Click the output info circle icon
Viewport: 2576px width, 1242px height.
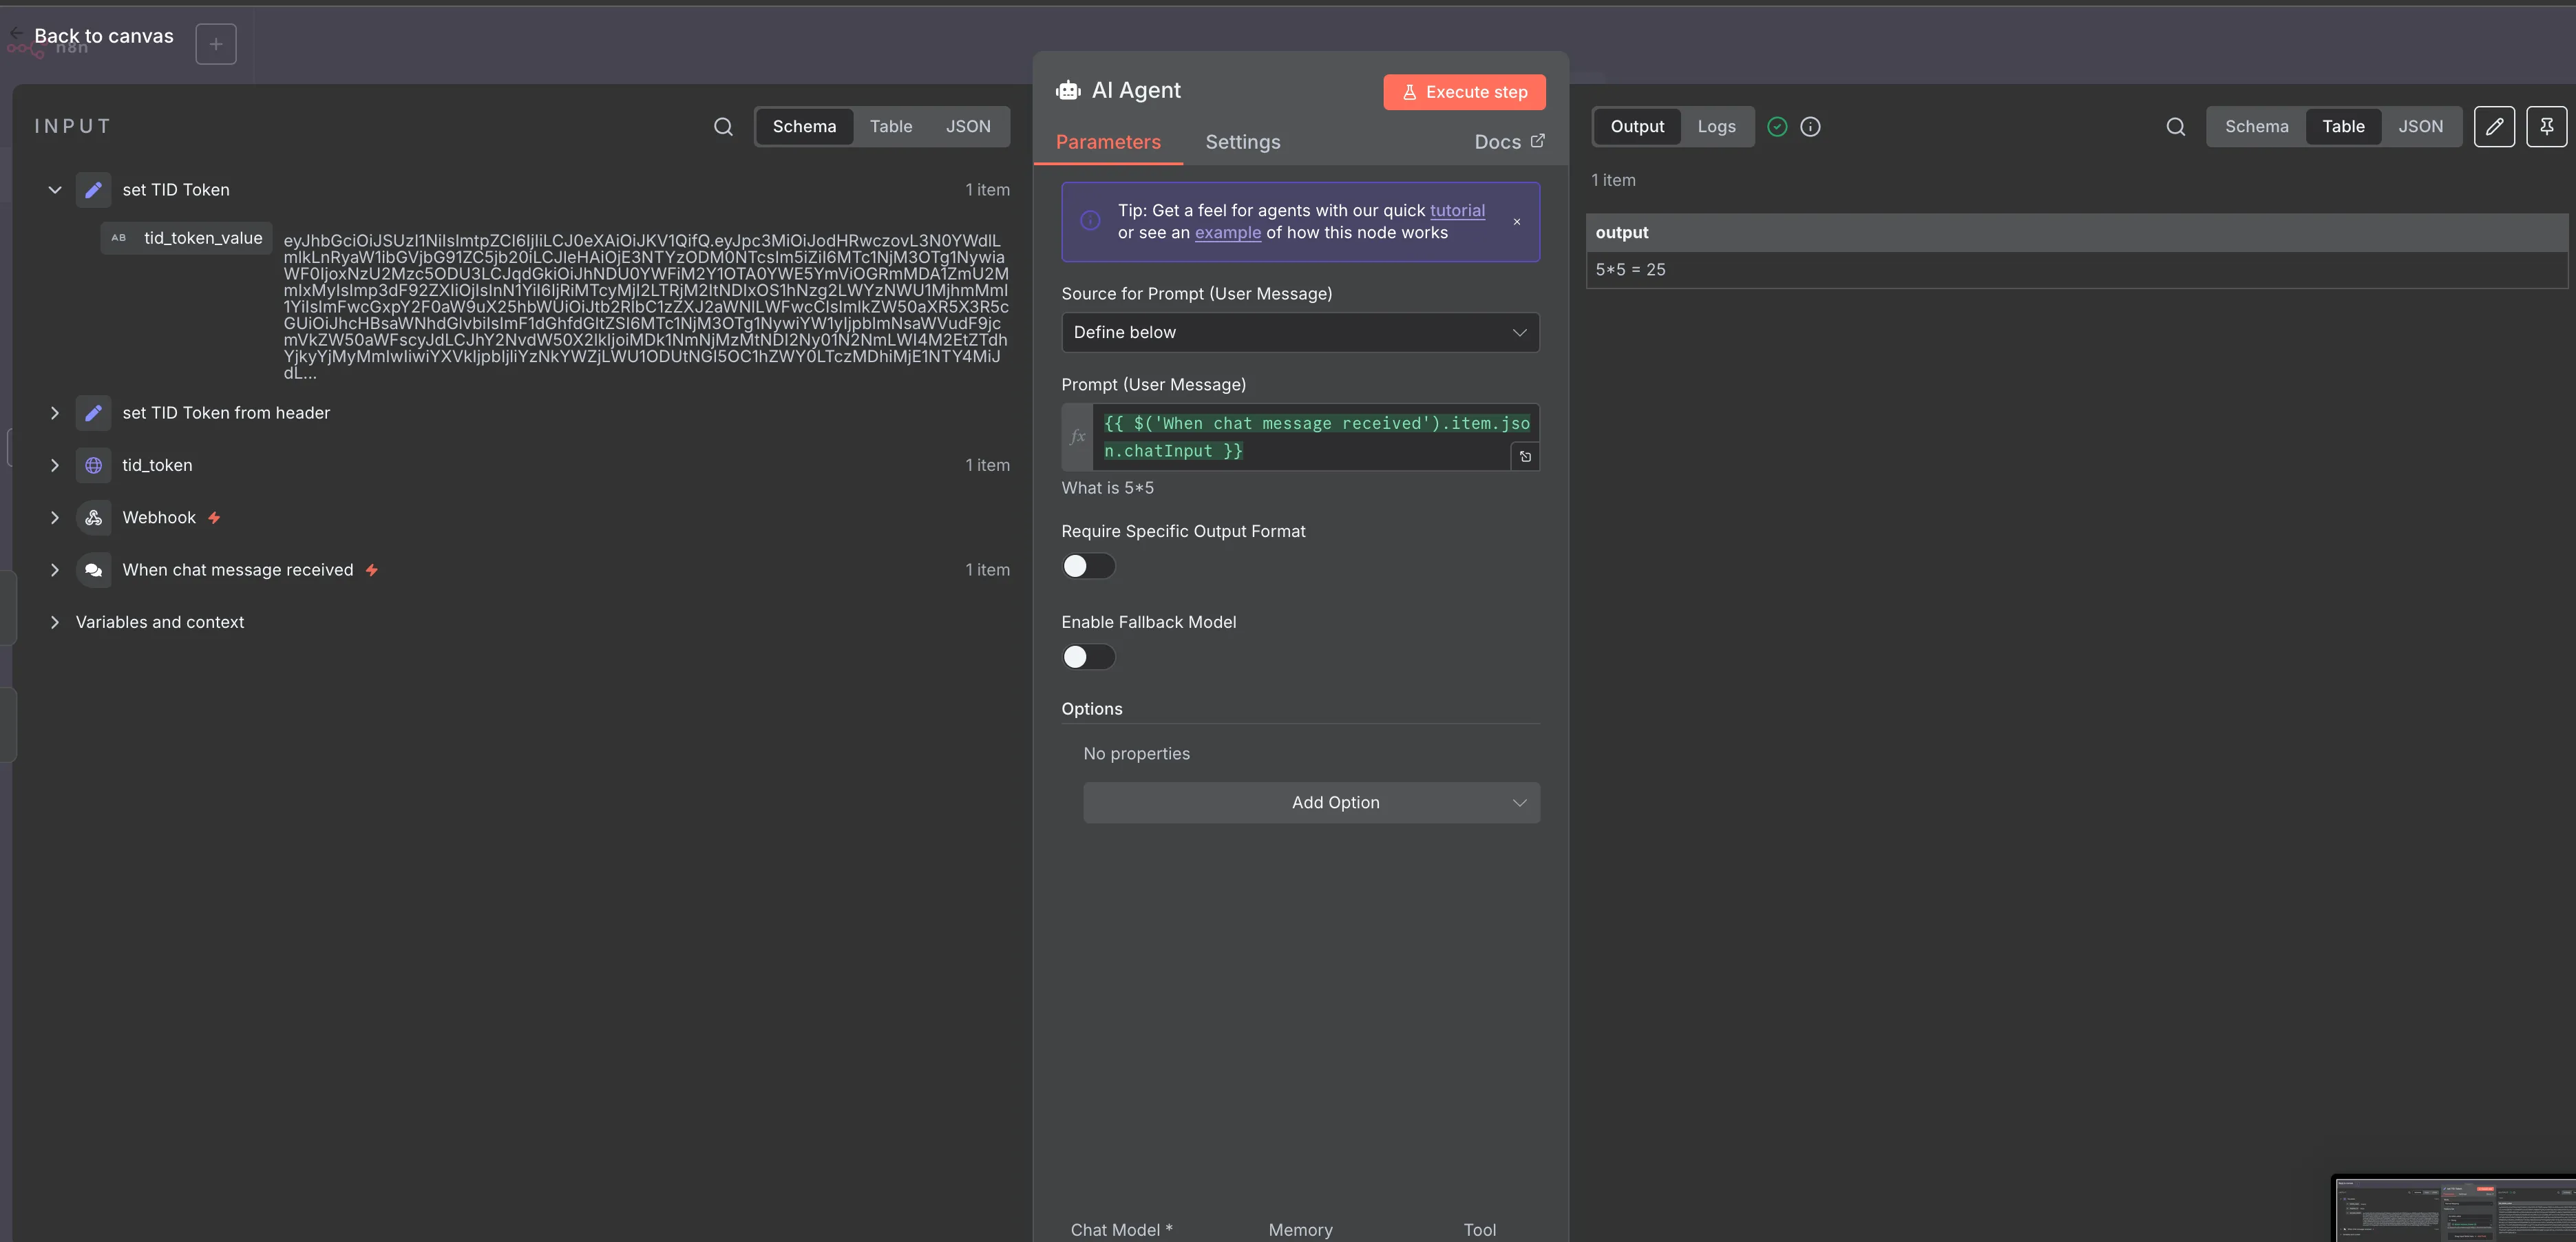1810,127
